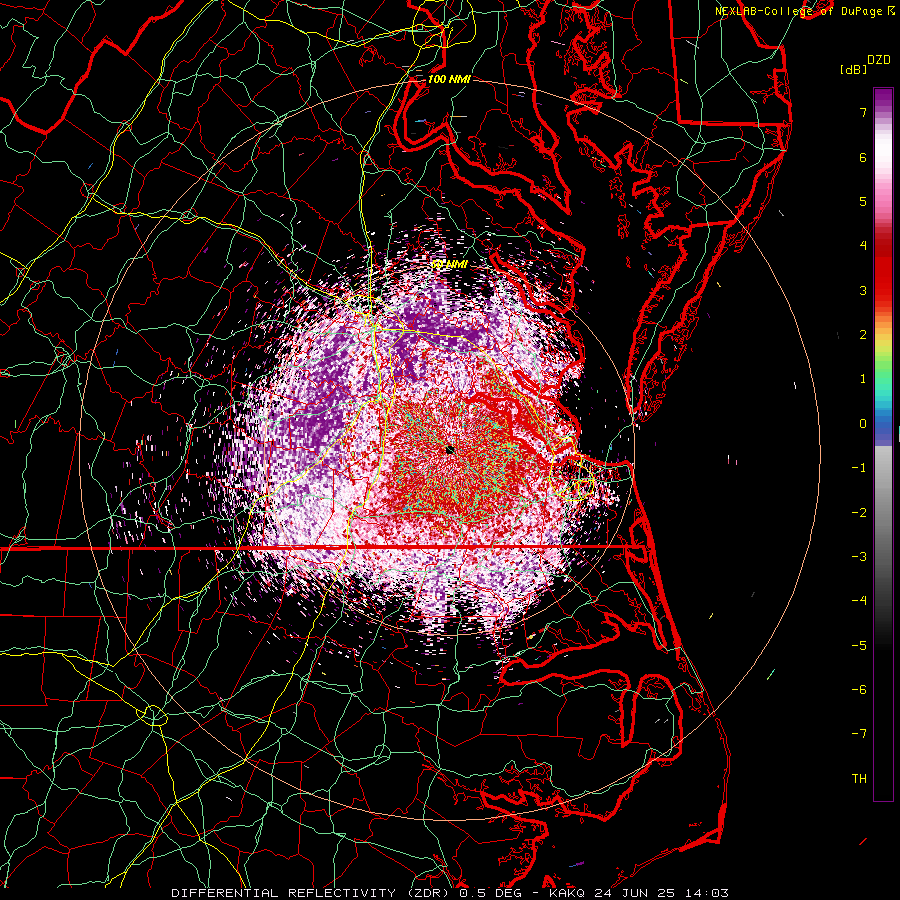Select the -5 value on the dB scale

click(859, 646)
